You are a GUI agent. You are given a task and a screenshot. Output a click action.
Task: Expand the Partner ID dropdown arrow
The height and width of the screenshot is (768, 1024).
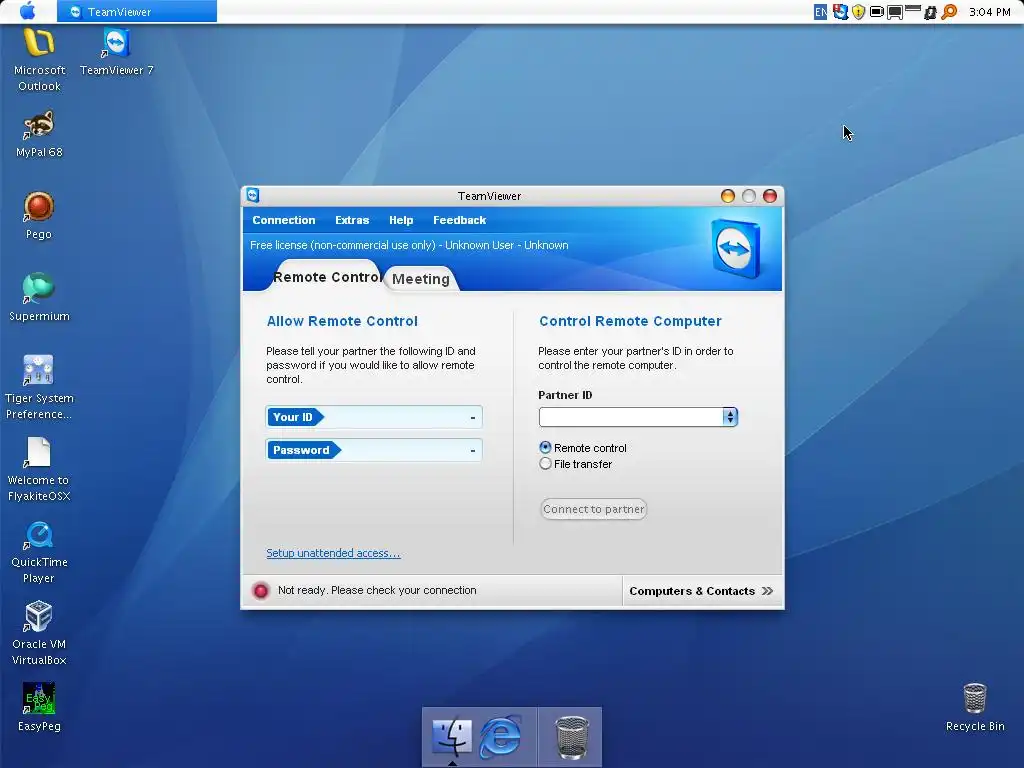pyautogui.click(x=729, y=417)
